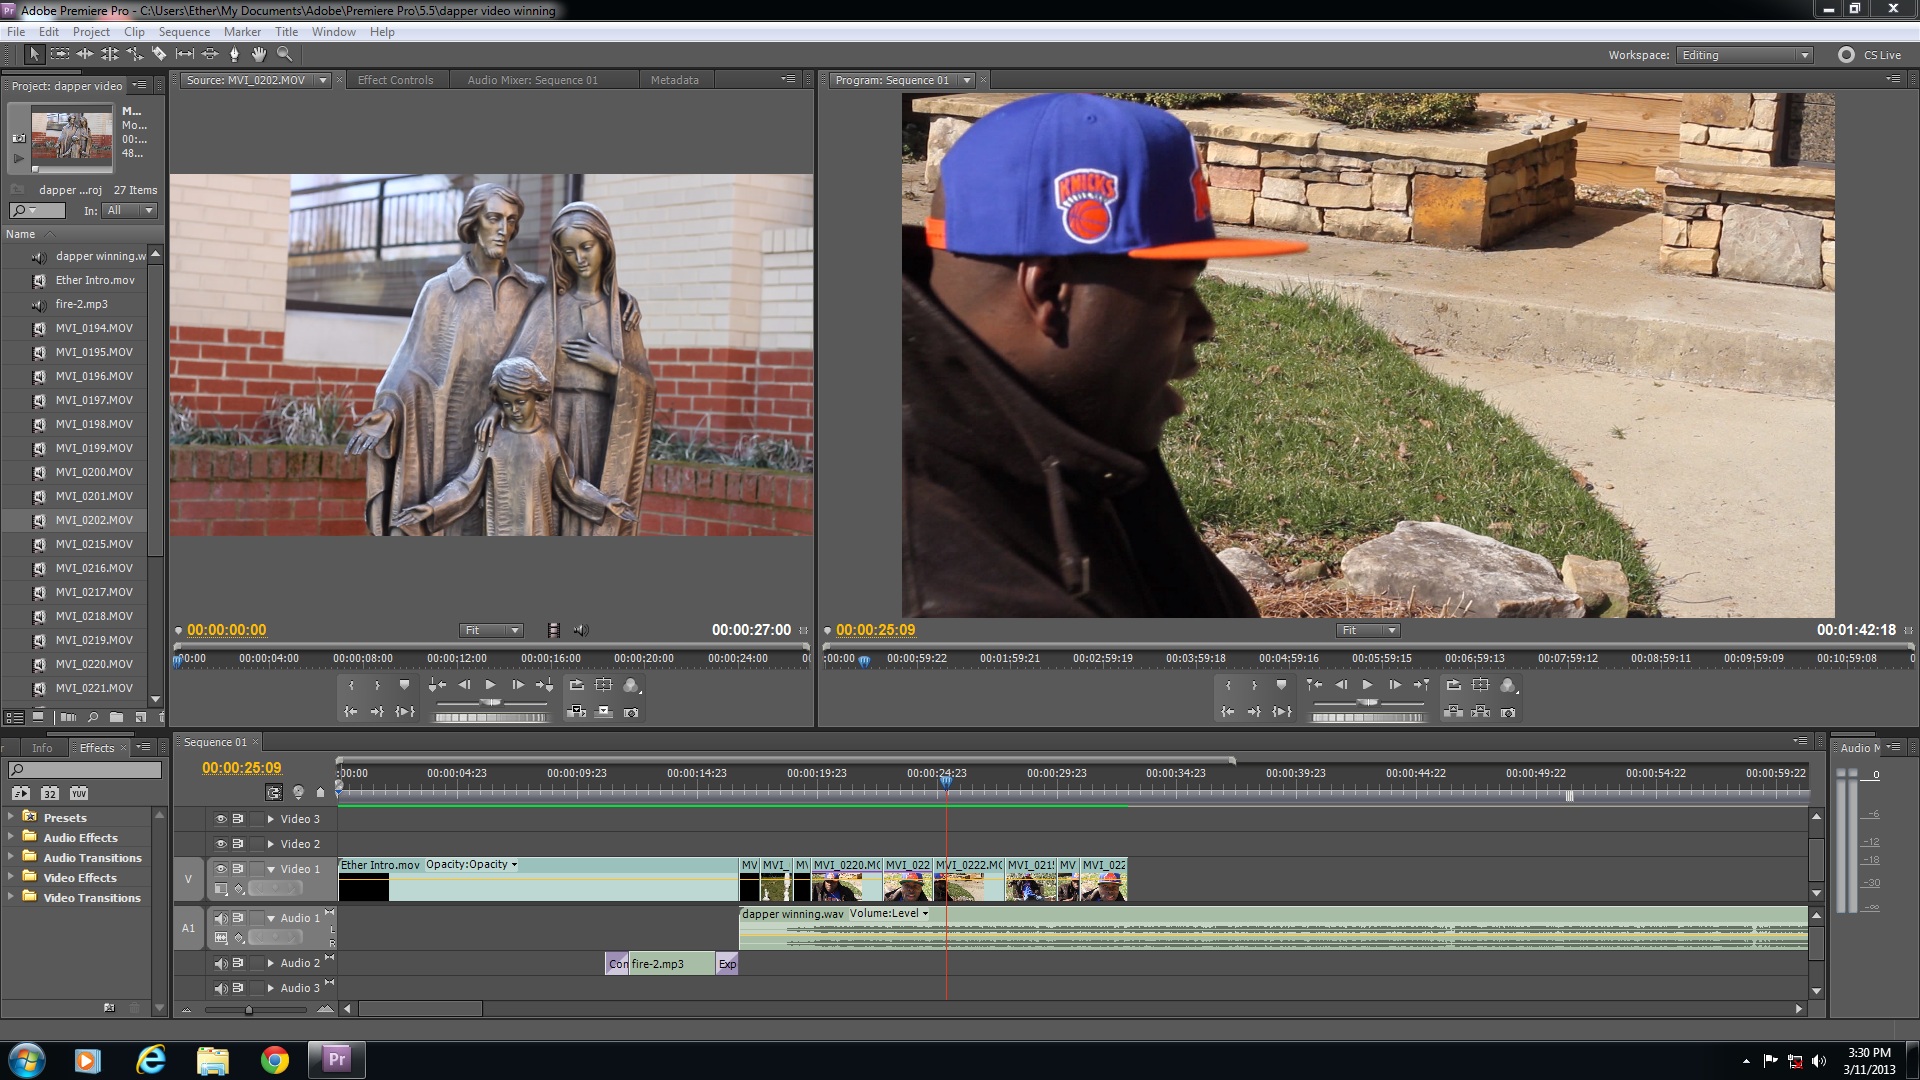The height and width of the screenshot is (1080, 1920).
Task: Select the Ripple Edit tool
Action: click(x=85, y=54)
